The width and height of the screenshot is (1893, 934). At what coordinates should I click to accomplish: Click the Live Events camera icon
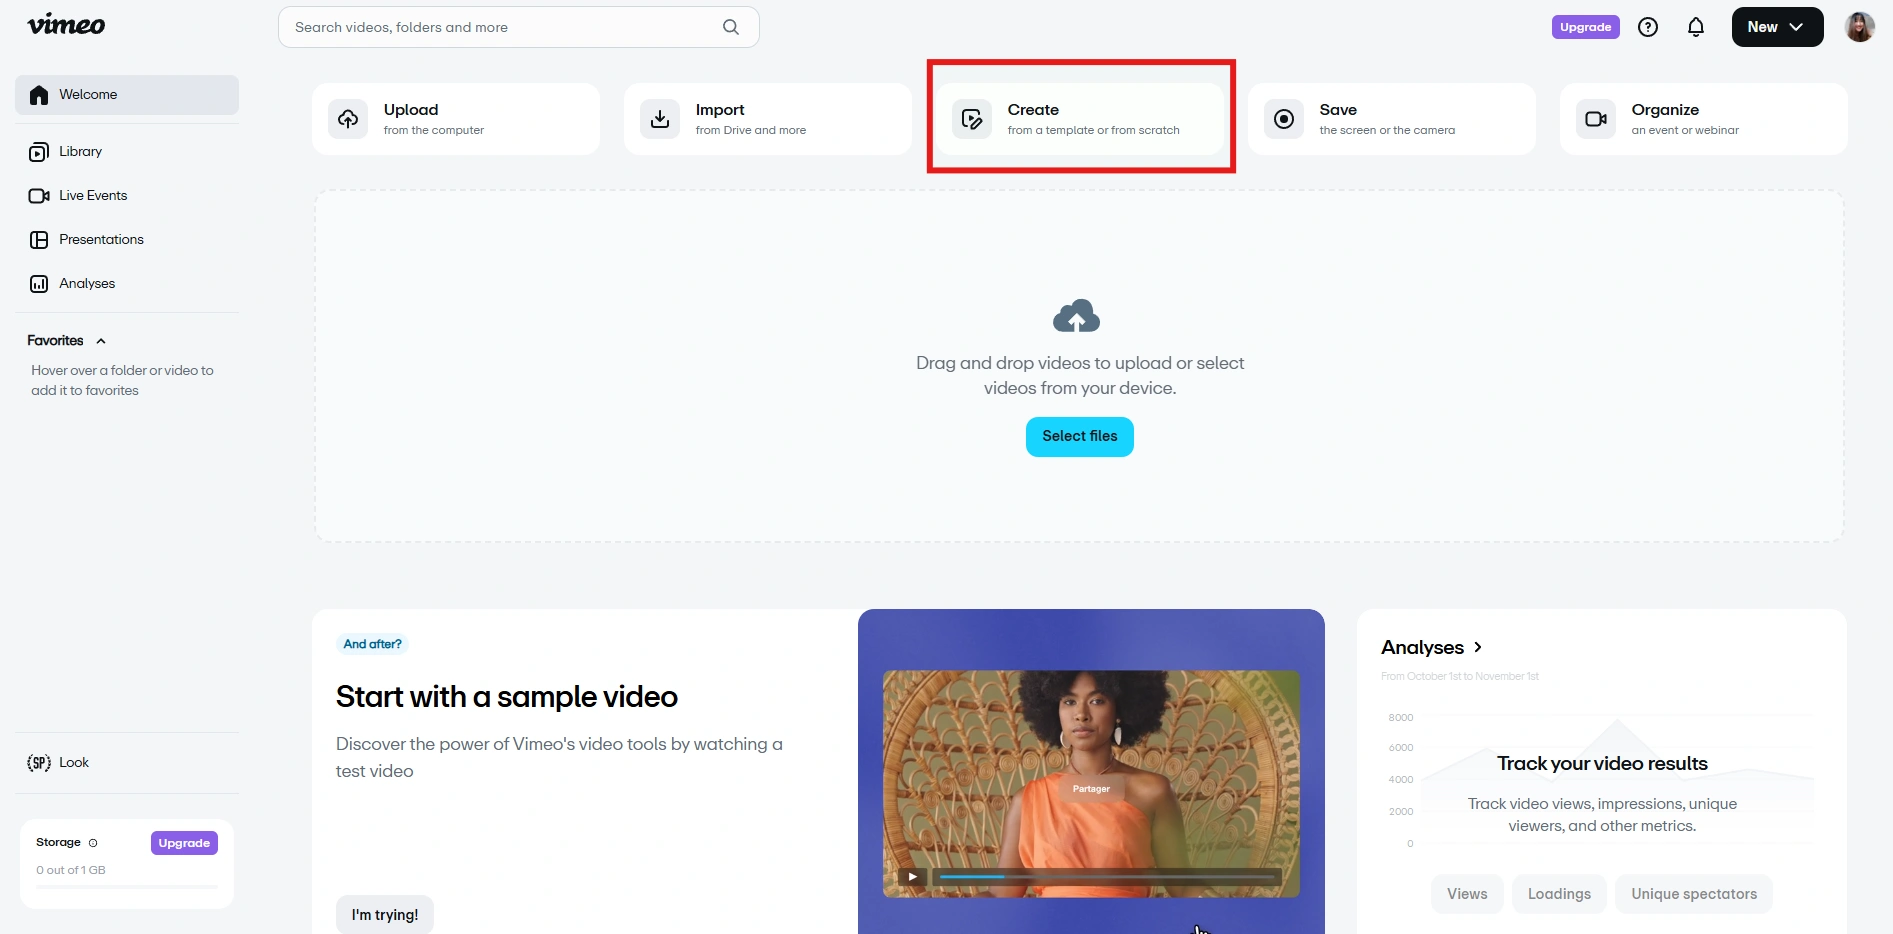pos(39,196)
